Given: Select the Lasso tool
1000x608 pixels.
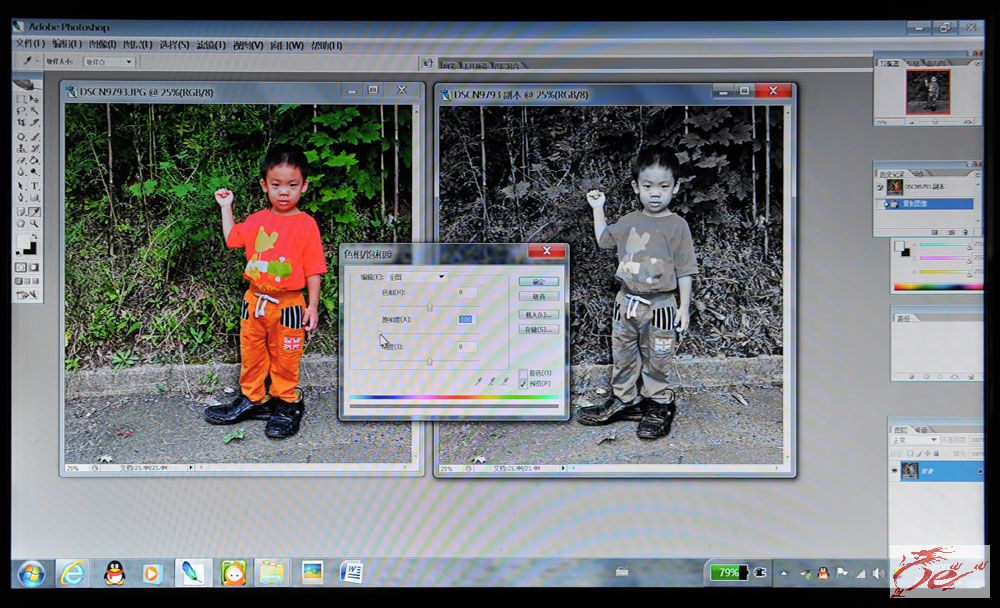Looking at the screenshot, I should (21, 110).
